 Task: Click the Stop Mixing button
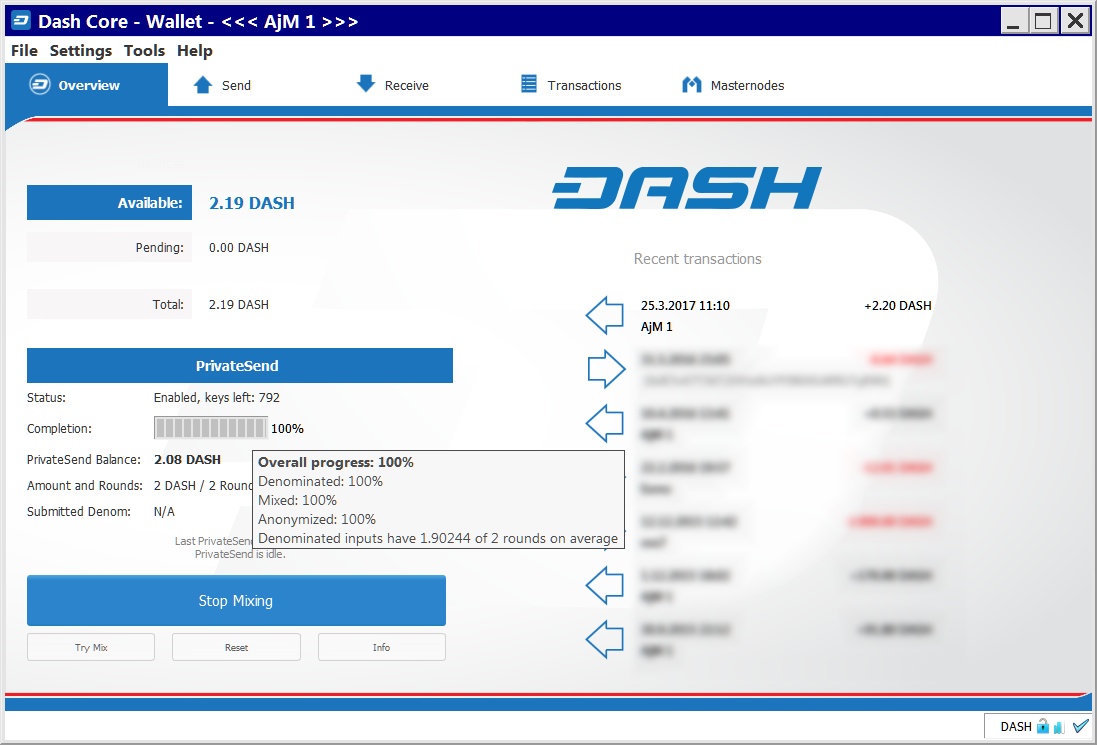point(236,600)
